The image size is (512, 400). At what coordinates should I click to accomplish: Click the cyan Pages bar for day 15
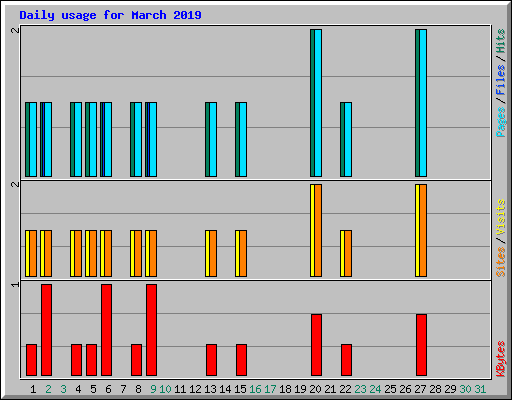click(x=243, y=139)
